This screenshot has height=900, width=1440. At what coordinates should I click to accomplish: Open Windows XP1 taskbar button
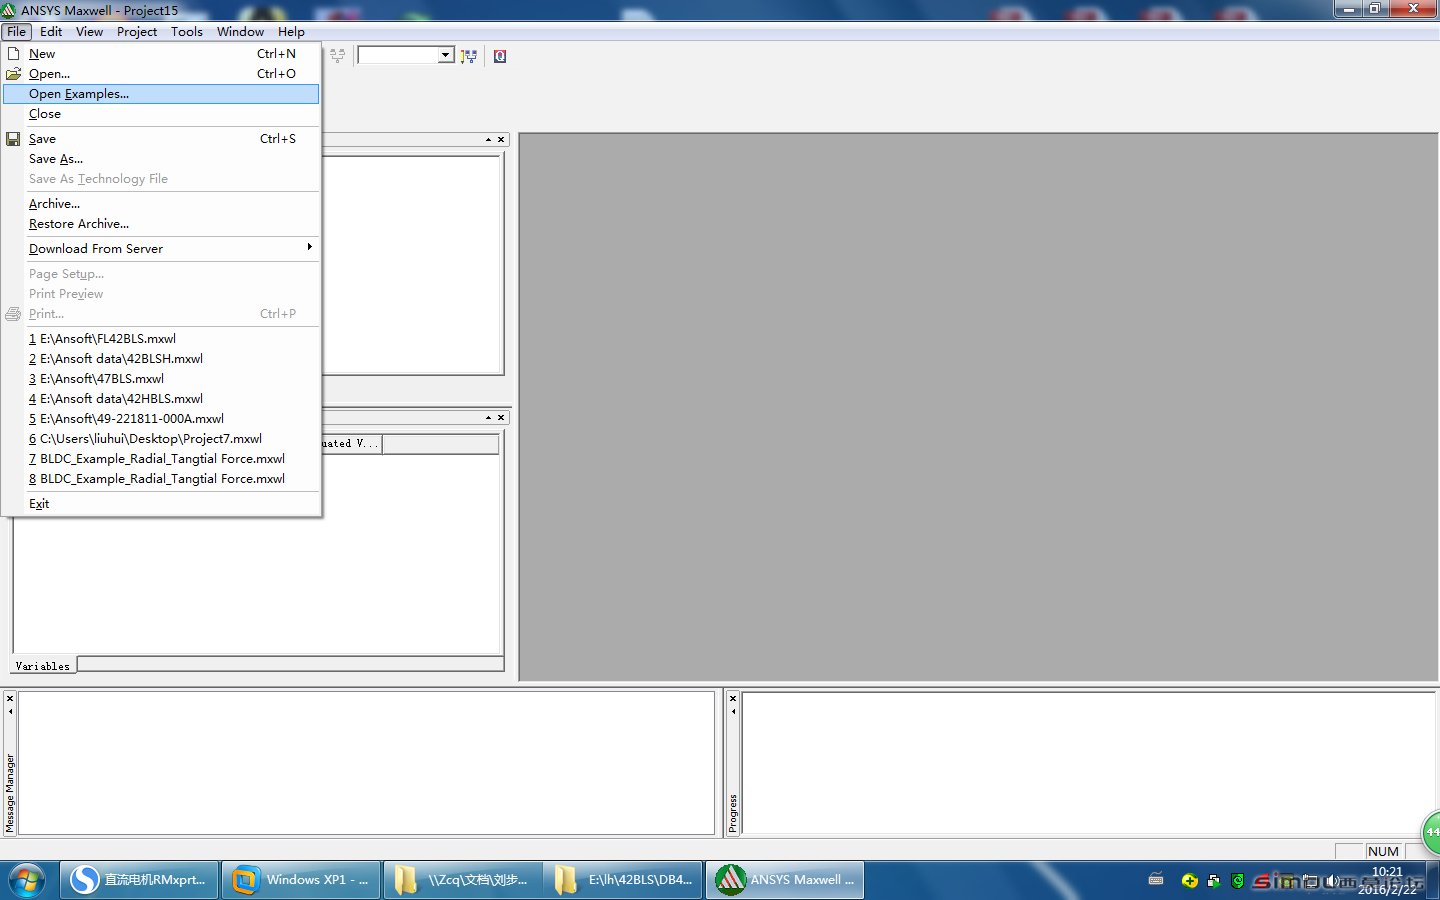[301, 880]
